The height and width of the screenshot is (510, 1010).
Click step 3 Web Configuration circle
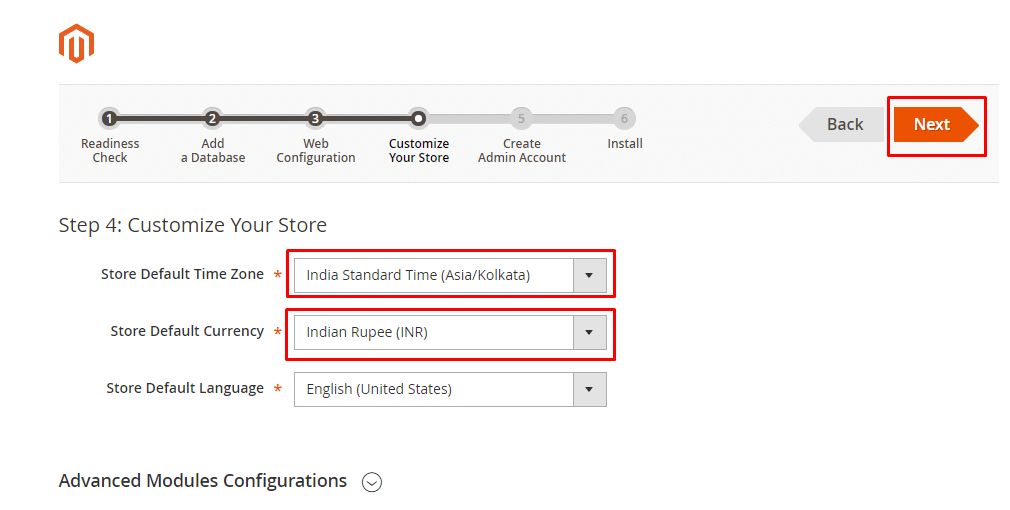(x=315, y=119)
